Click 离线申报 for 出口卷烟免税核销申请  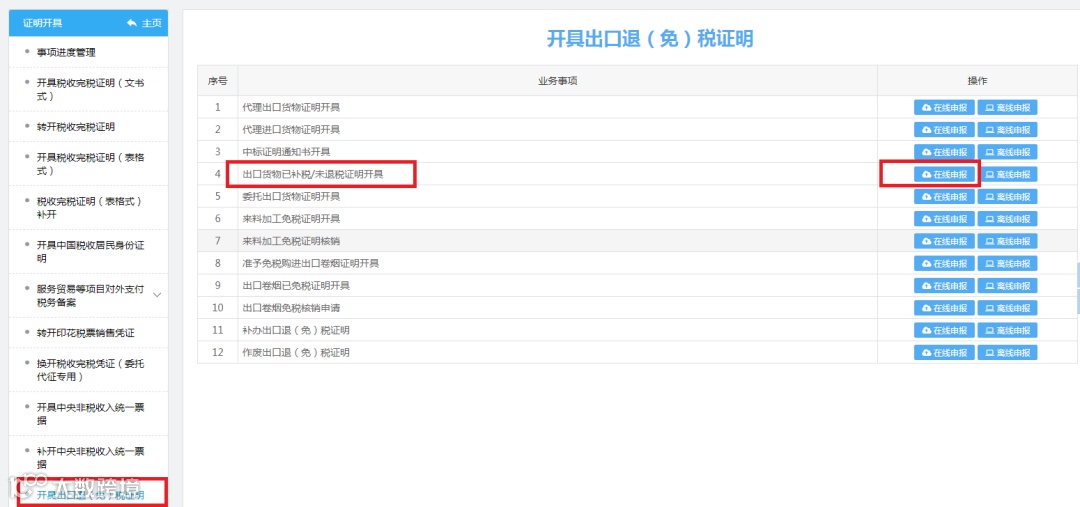(1007, 308)
